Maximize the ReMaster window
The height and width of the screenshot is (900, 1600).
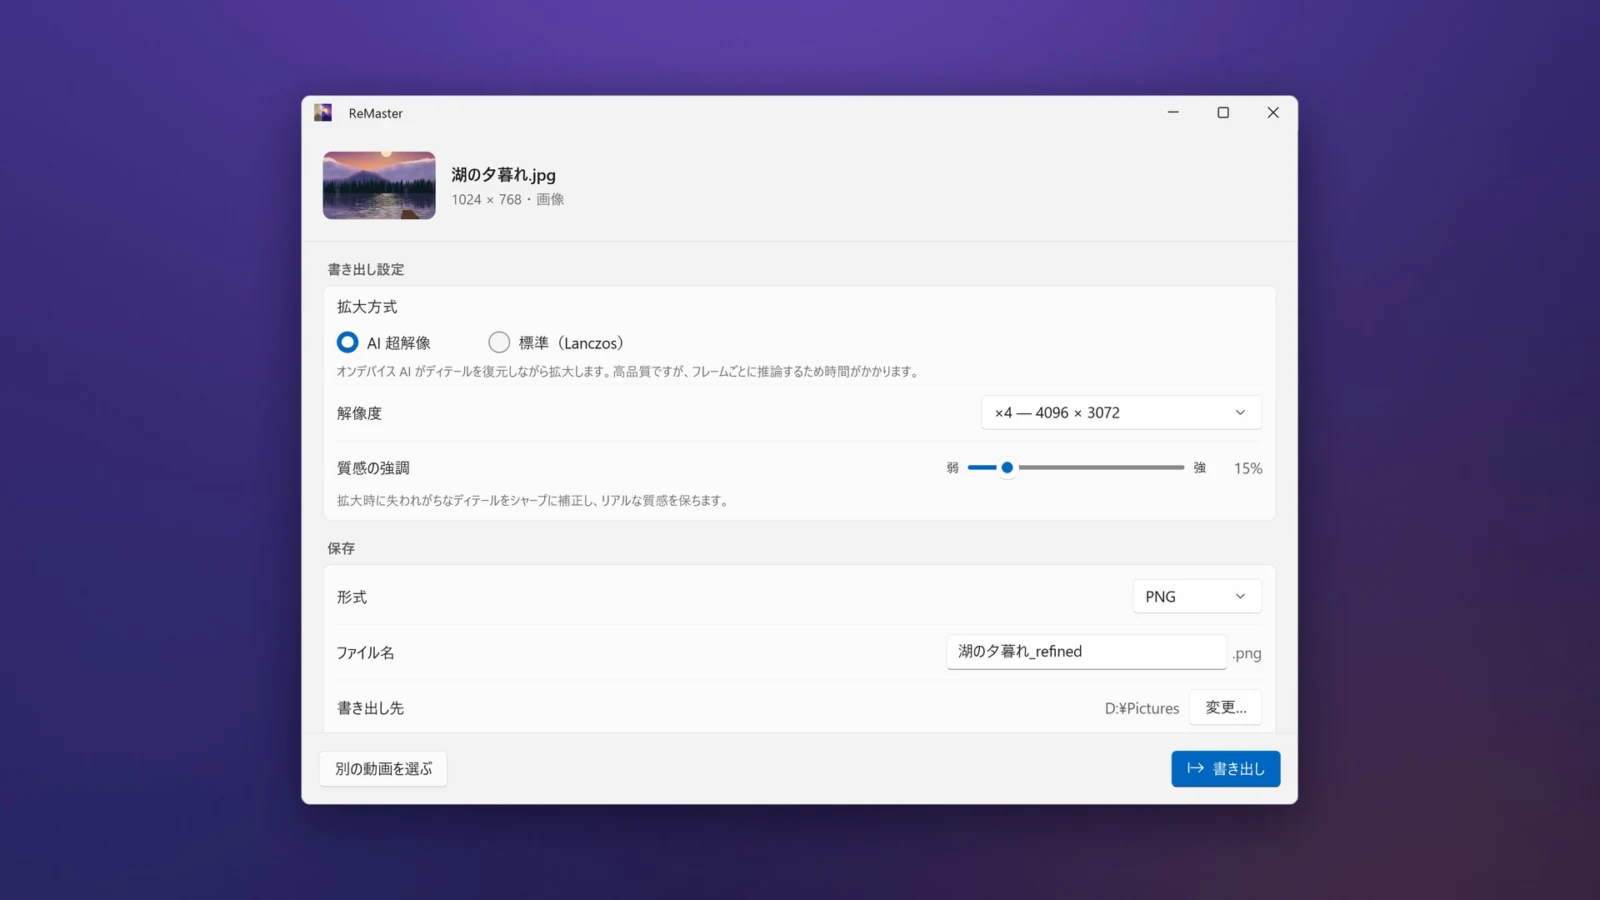(1223, 113)
